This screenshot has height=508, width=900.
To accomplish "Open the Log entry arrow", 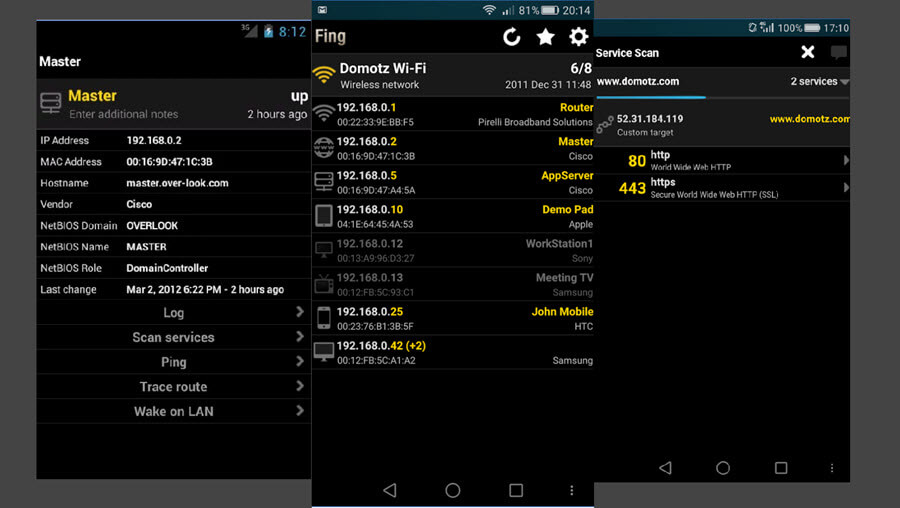I will (300, 312).
